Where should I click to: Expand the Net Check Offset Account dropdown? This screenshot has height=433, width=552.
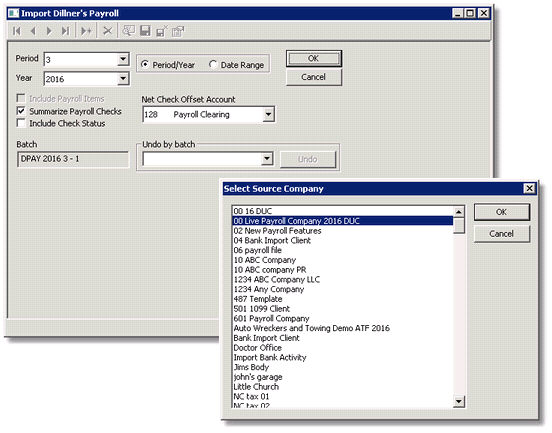[268, 114]
